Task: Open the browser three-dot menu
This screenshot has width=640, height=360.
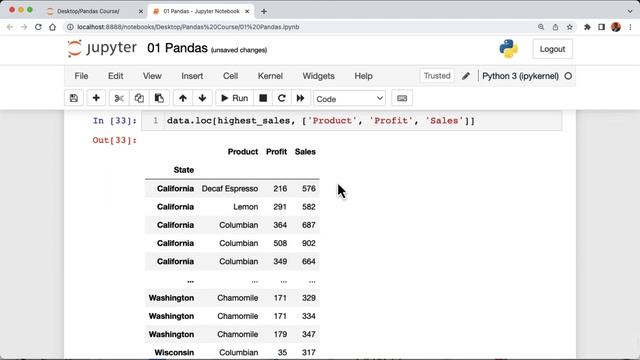Action: 630,27
